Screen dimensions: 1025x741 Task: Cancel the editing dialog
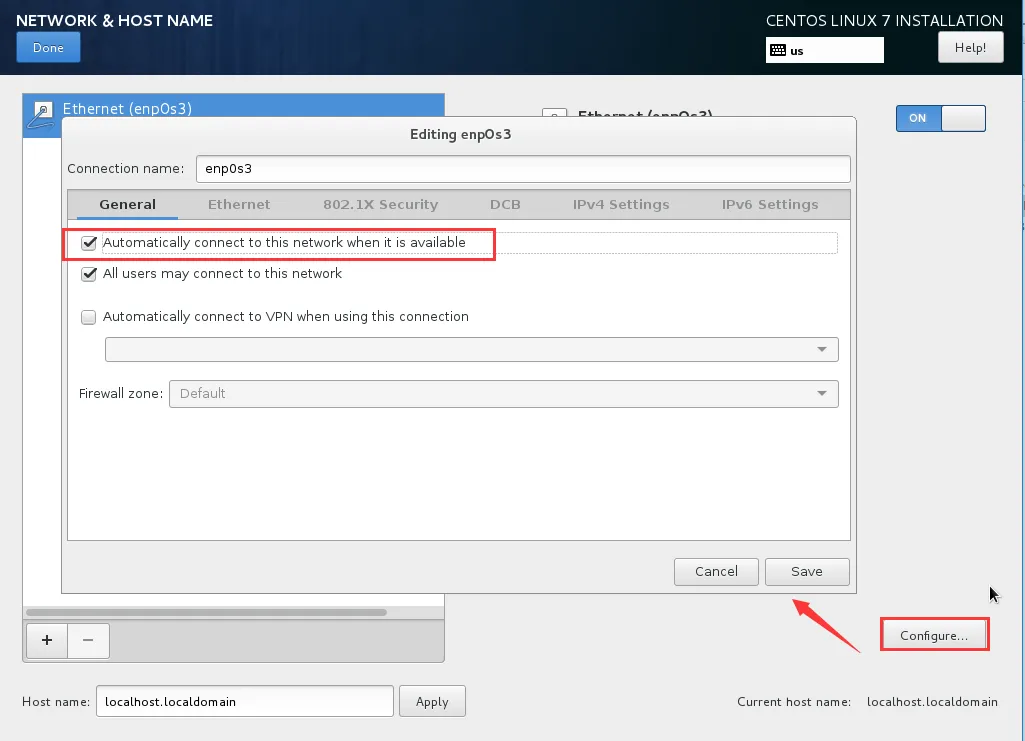click(x=716, y=572)
